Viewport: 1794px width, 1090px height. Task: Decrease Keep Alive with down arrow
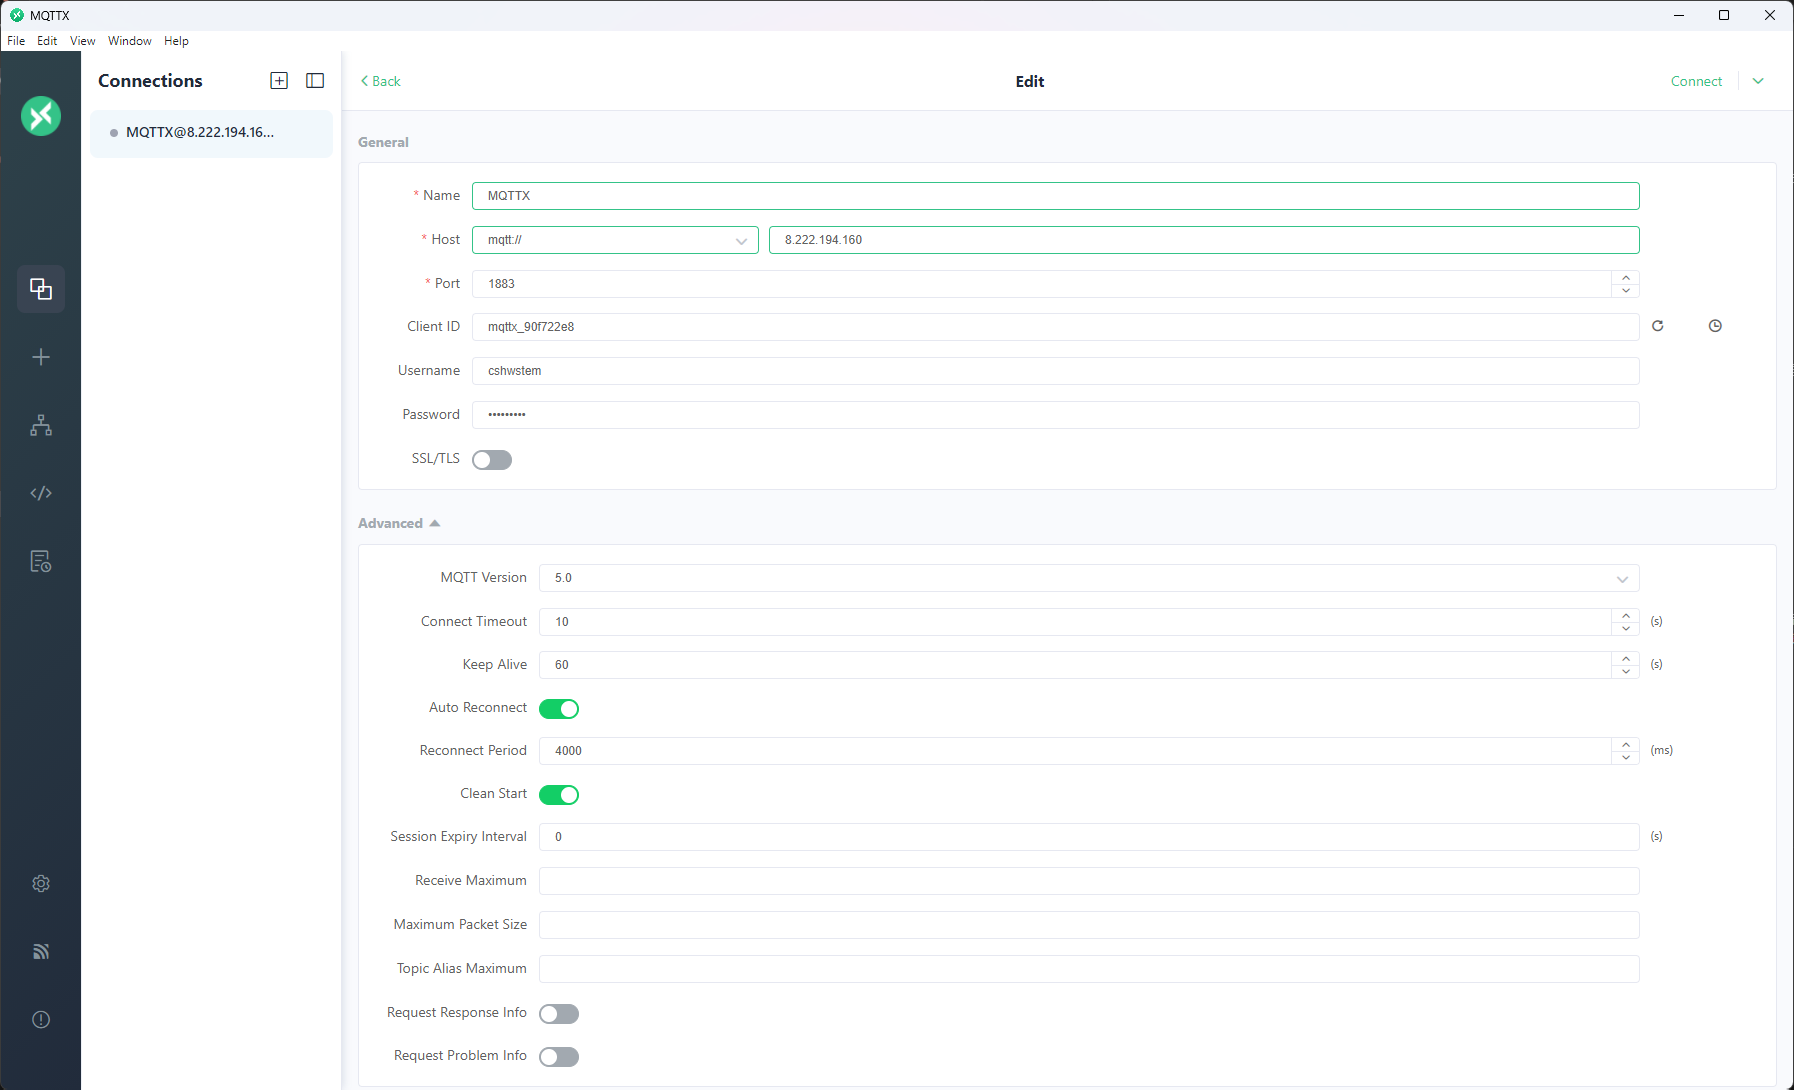point(1626,671)
